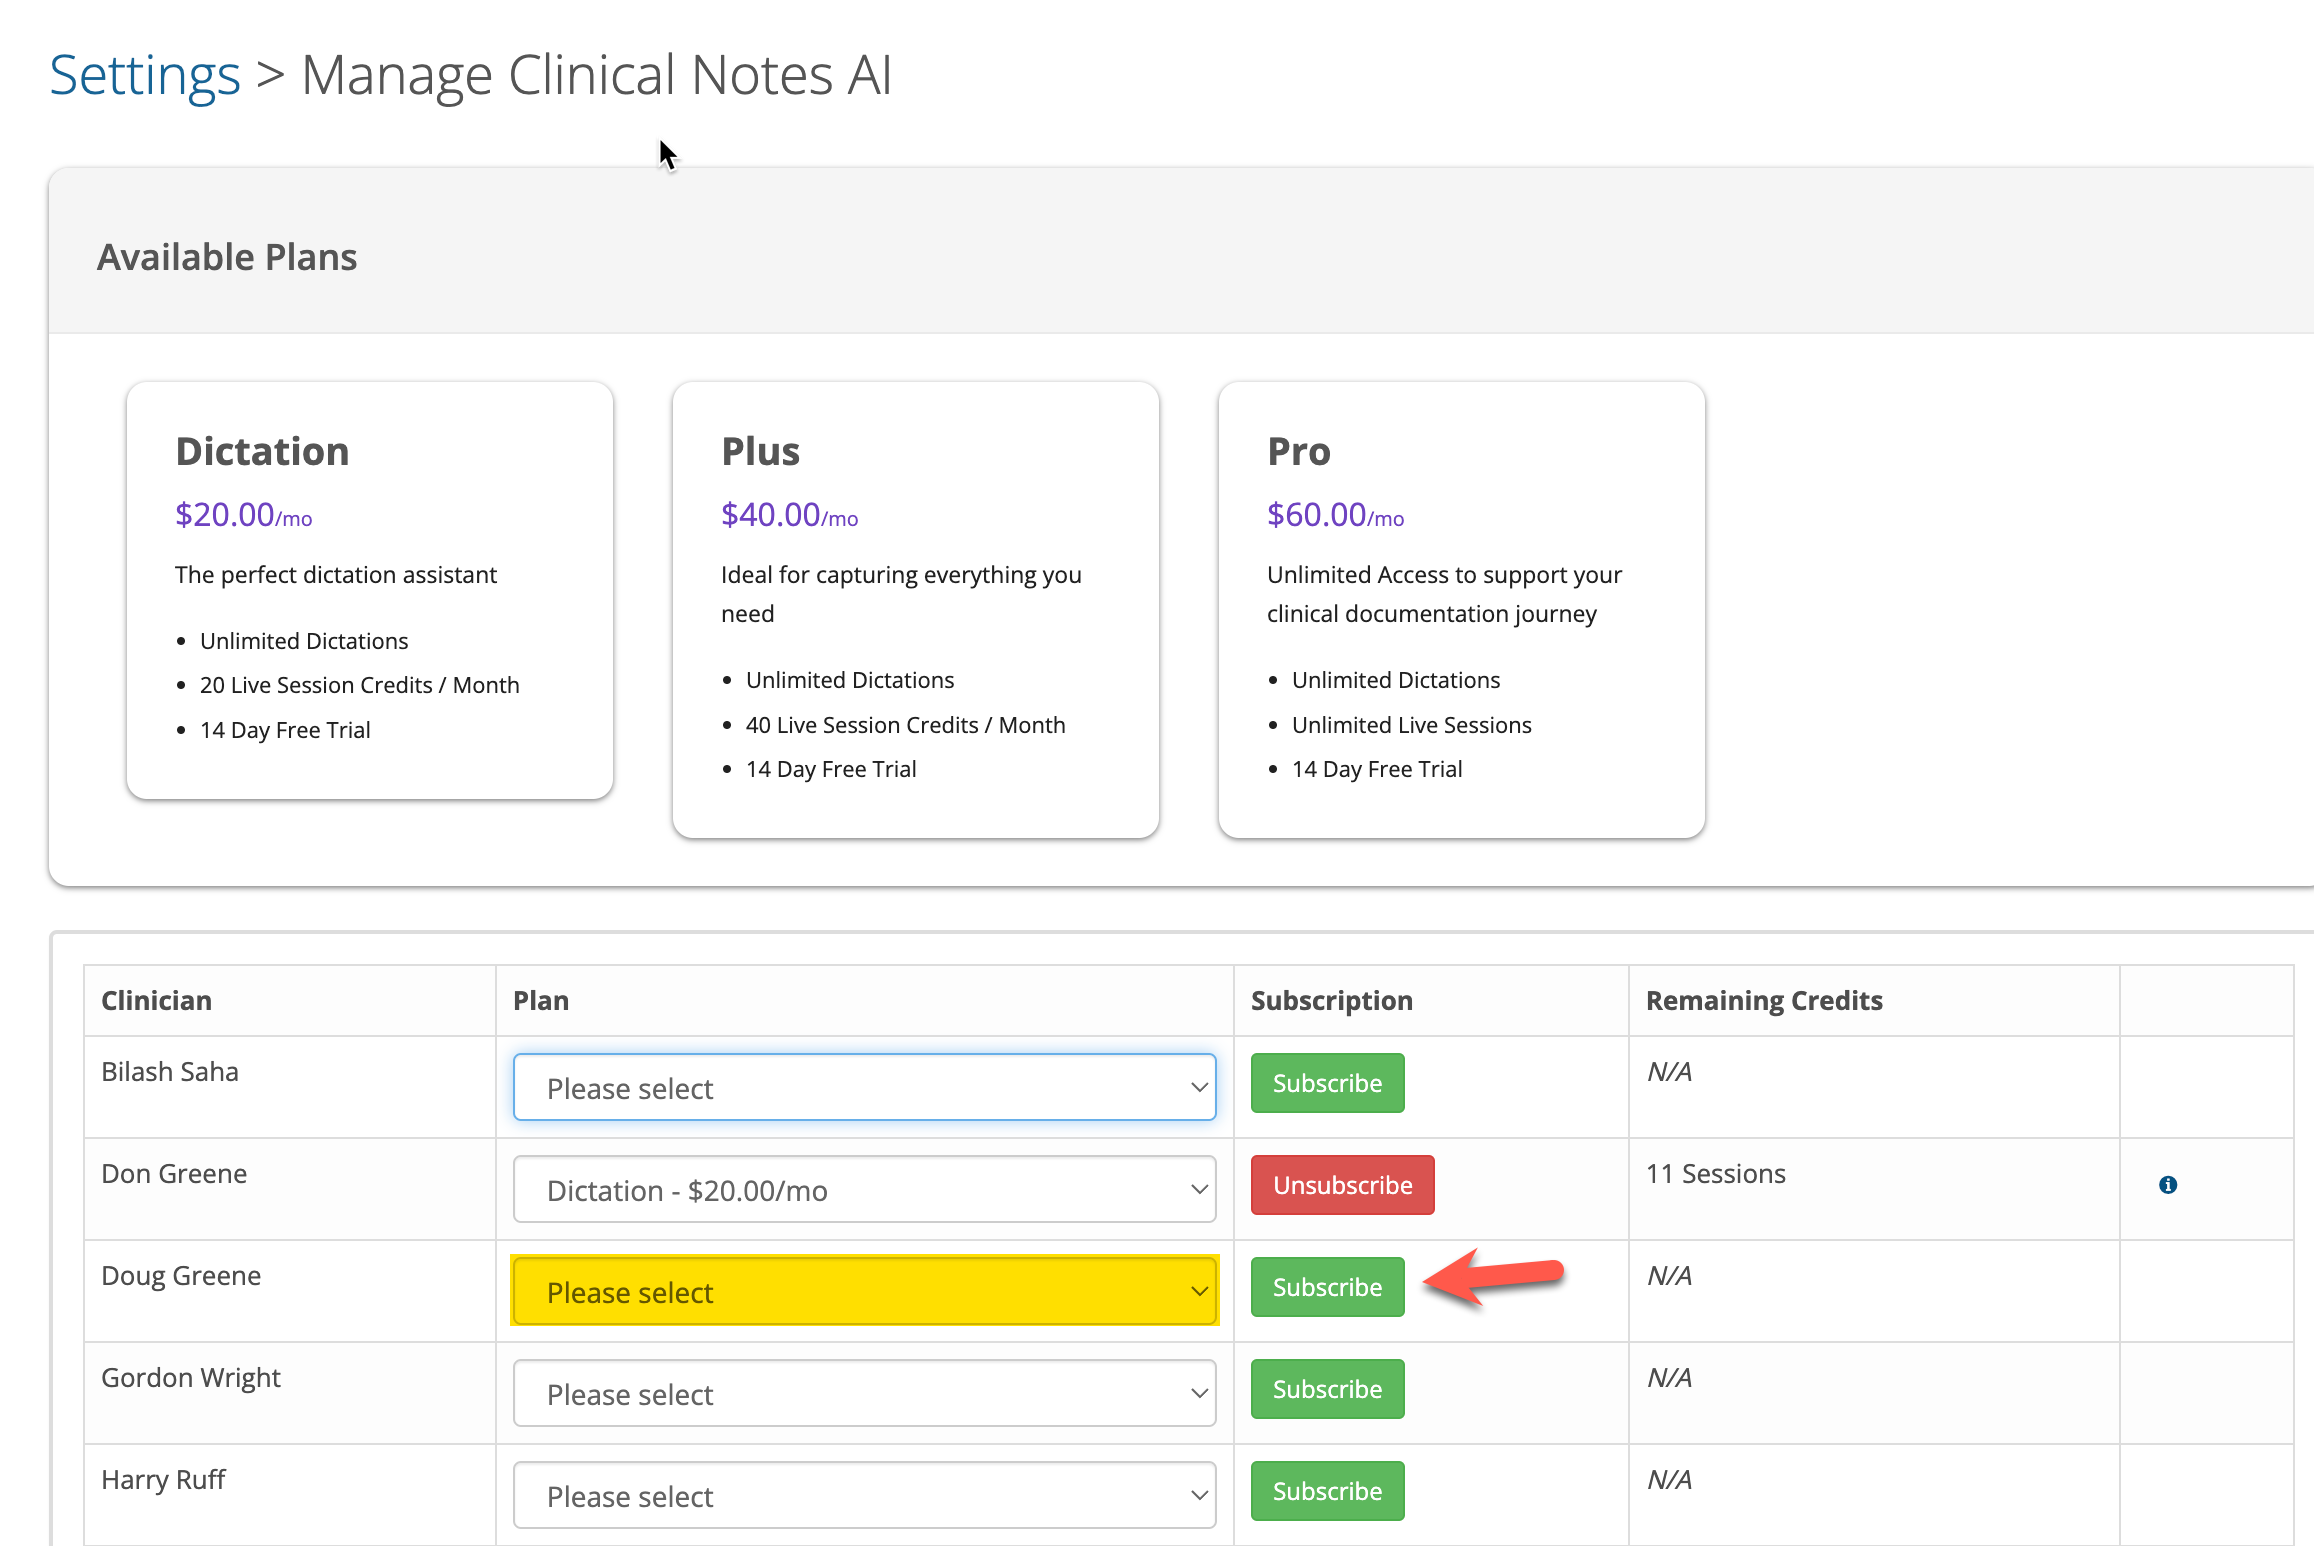Open the Settings breadcrumb link

pos(145,75)
